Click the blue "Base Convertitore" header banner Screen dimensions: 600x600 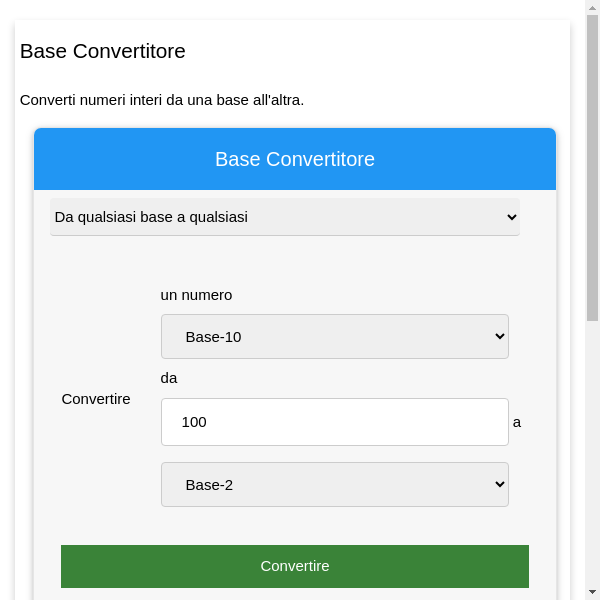pos(295,159)
